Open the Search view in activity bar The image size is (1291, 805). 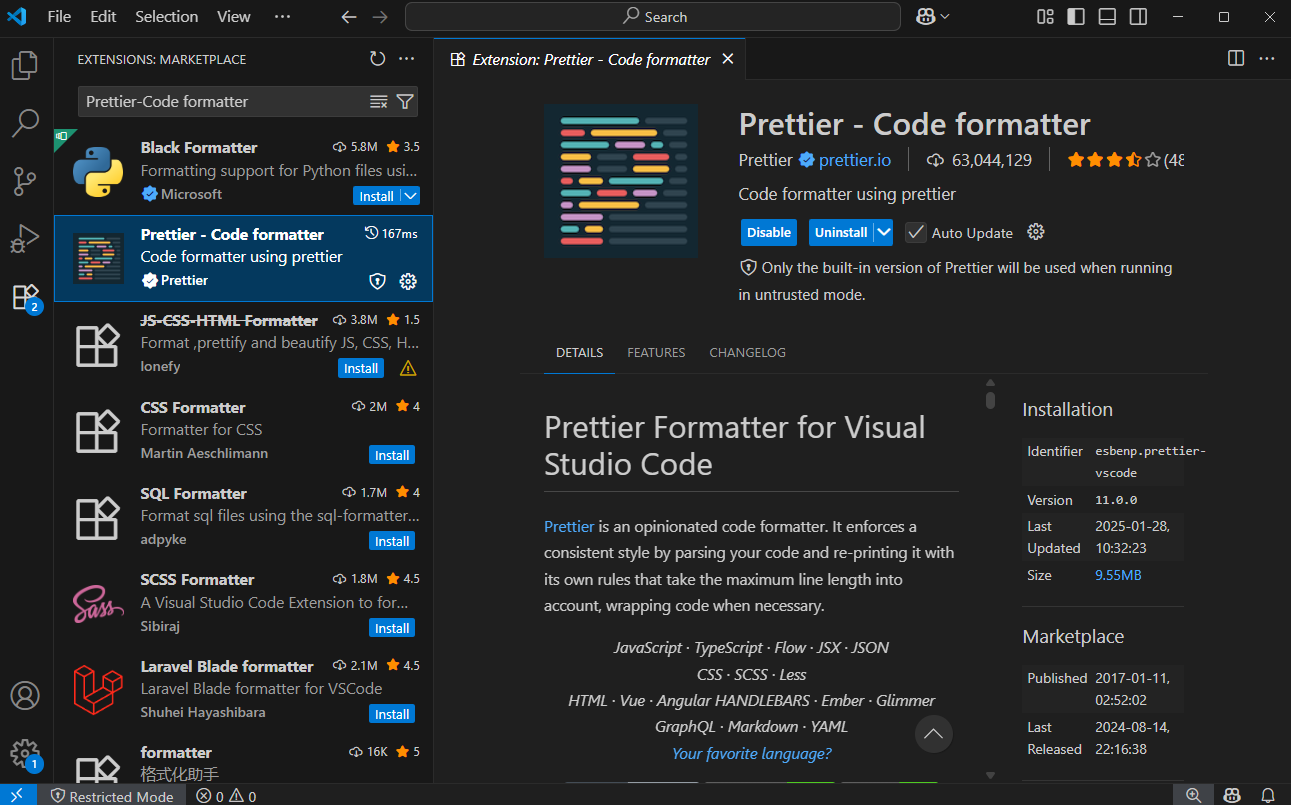[x=25, y=124]
